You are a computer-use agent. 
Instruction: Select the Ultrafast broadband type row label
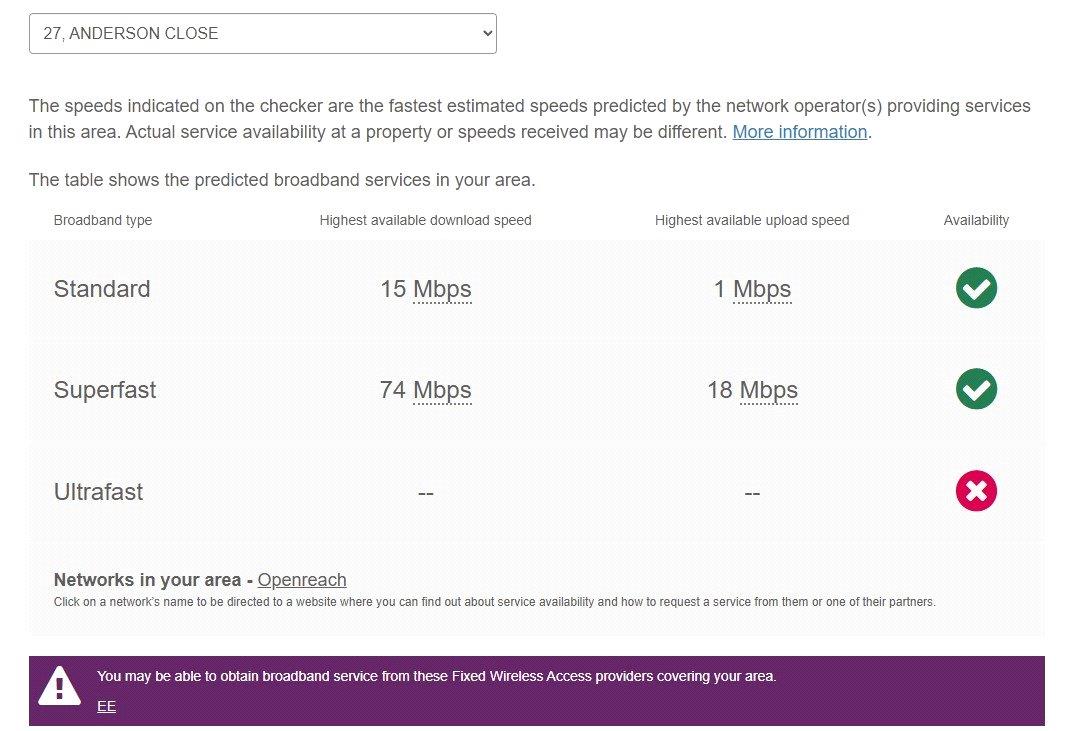coord(98,492)
